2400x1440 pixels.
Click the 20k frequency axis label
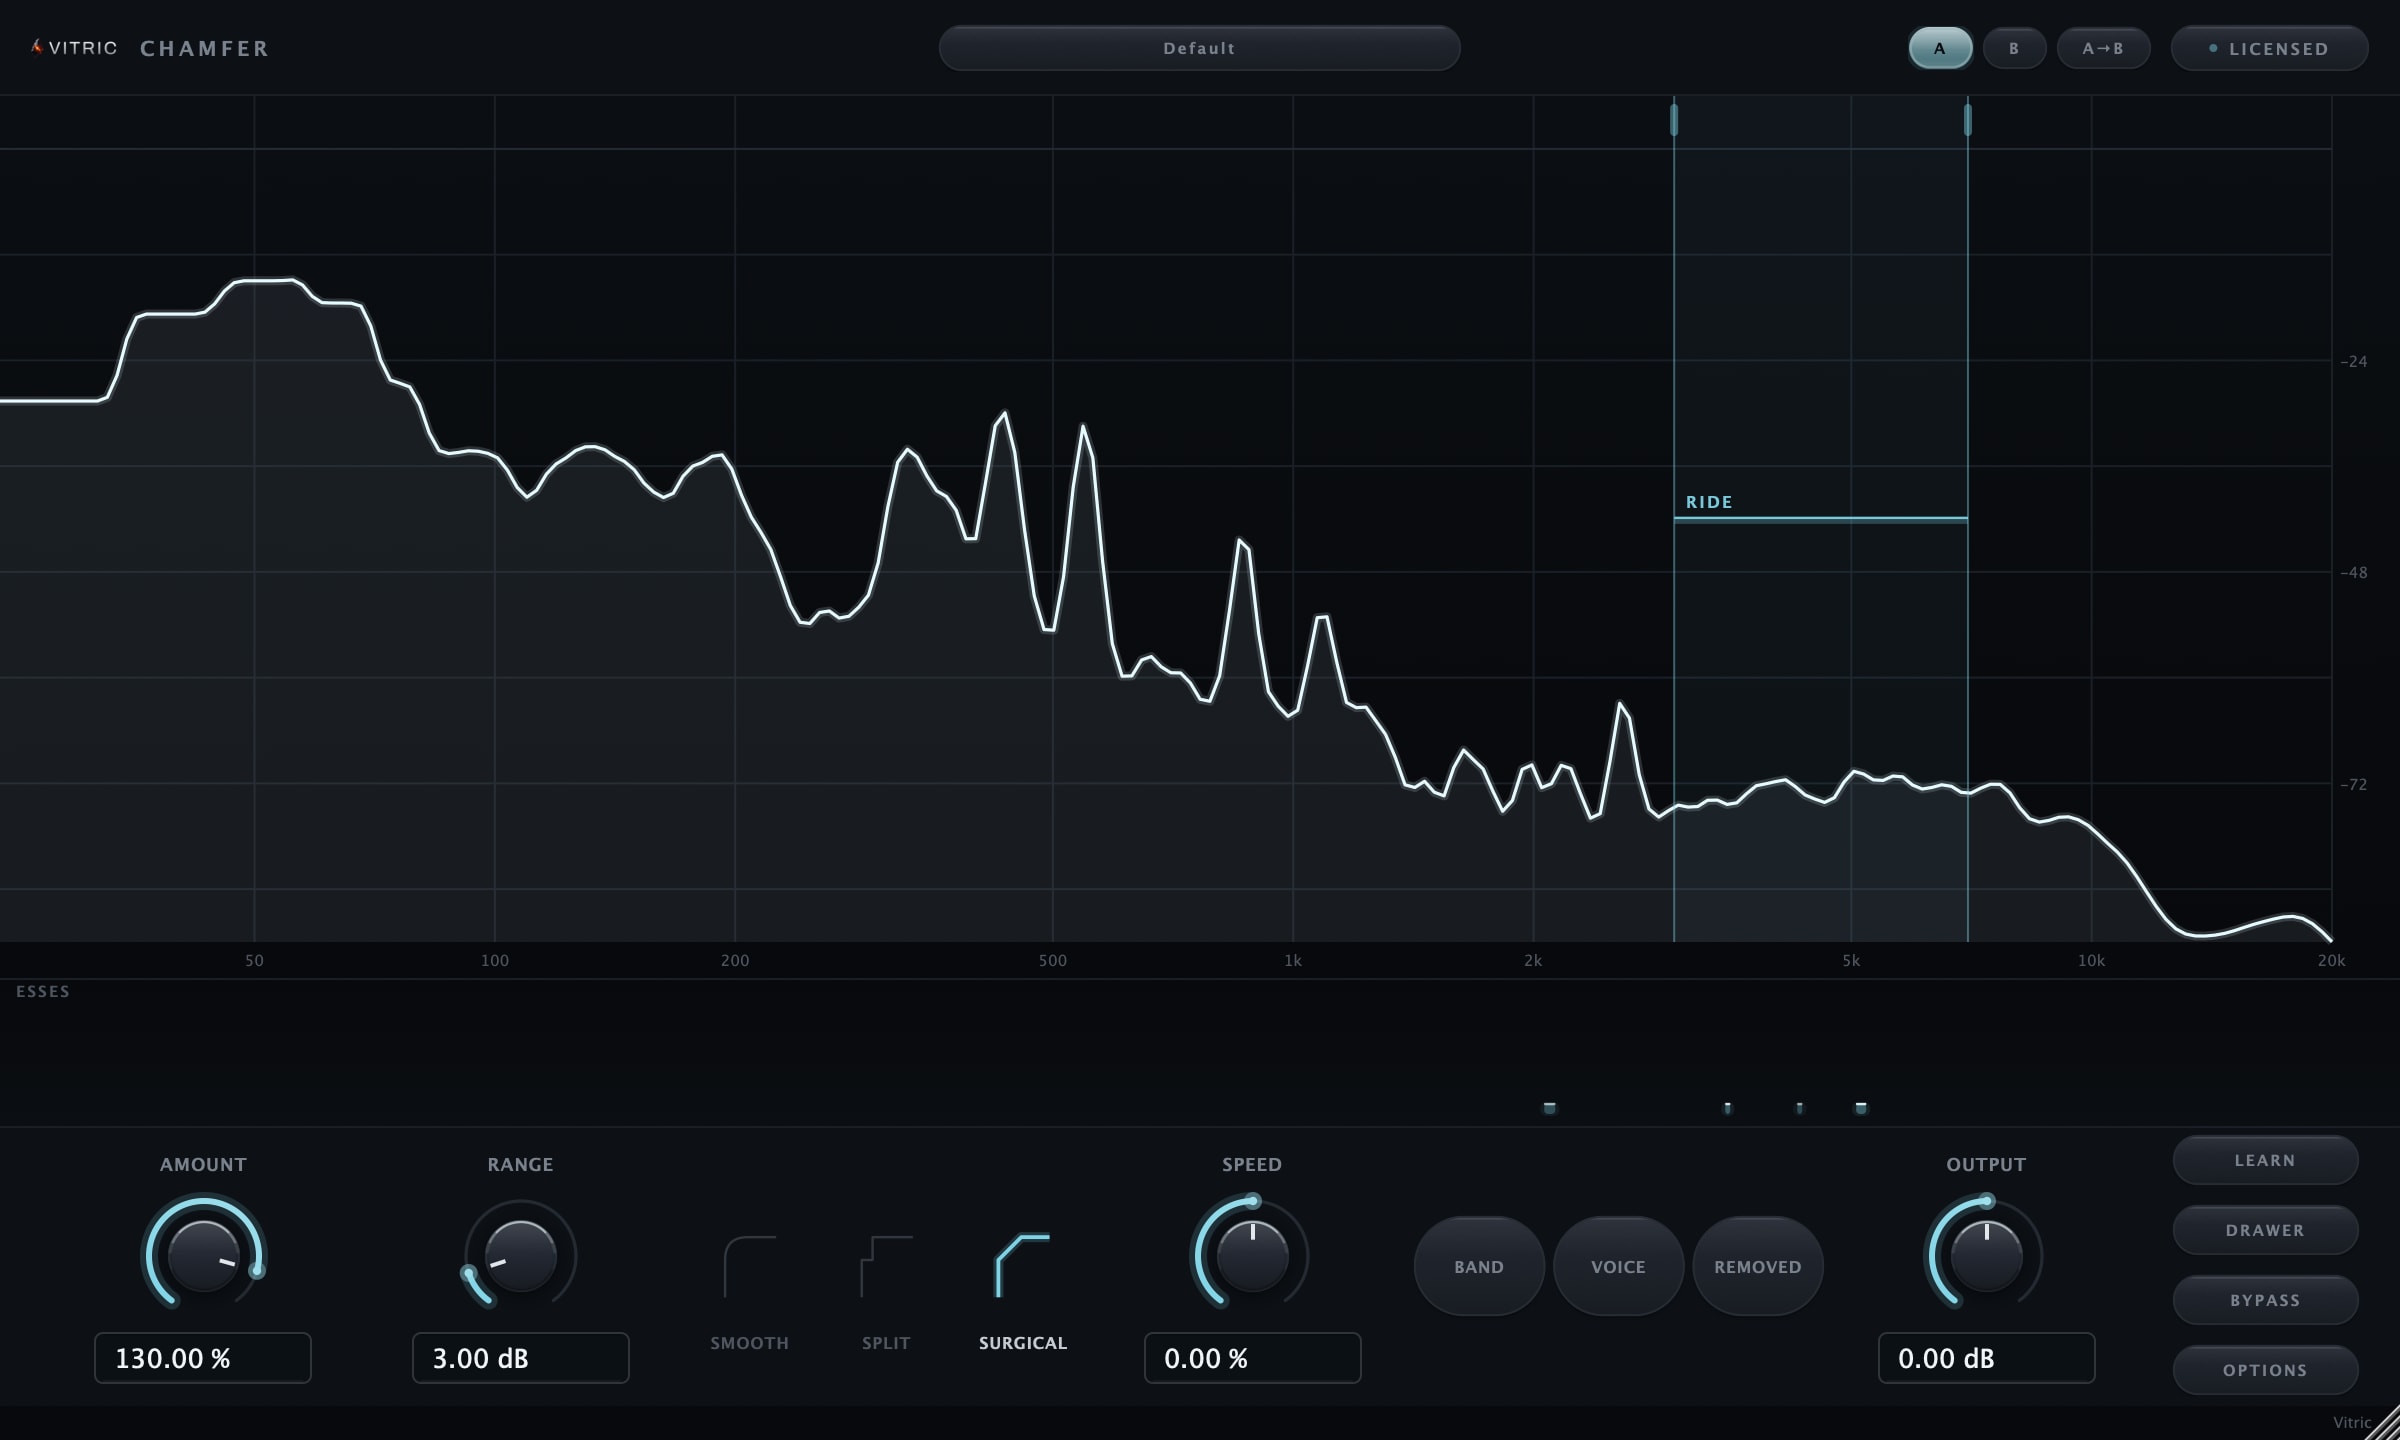point(2331,960)
